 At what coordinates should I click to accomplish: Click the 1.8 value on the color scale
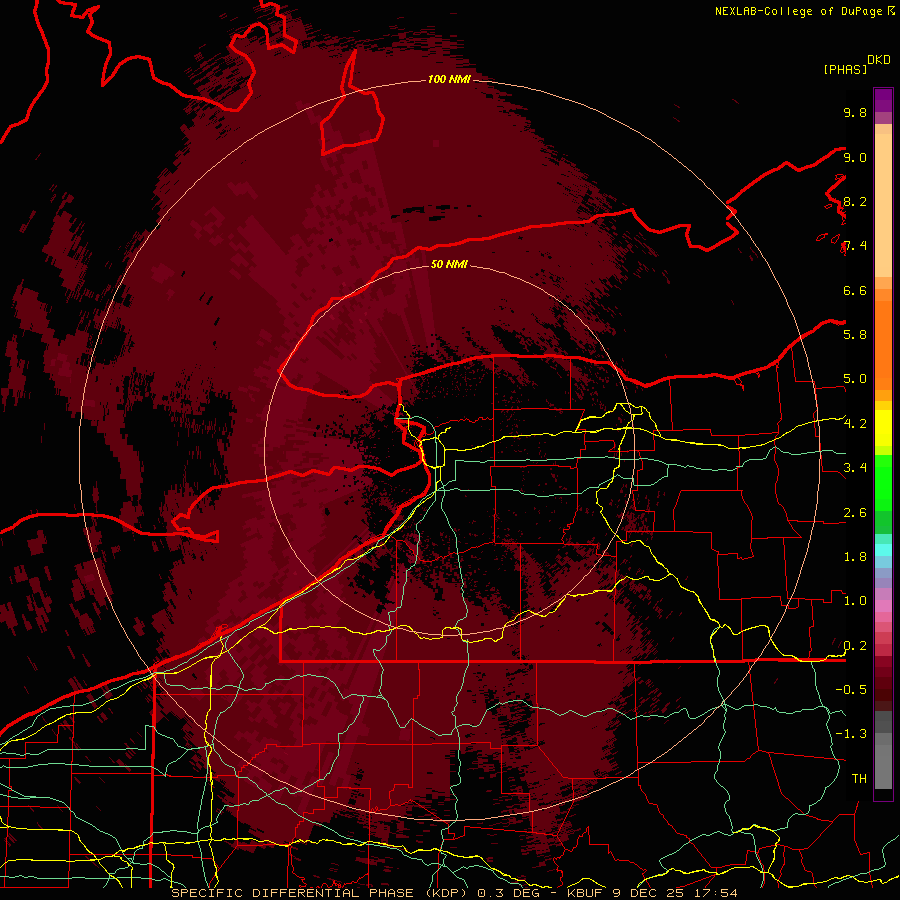pos(855,557)
